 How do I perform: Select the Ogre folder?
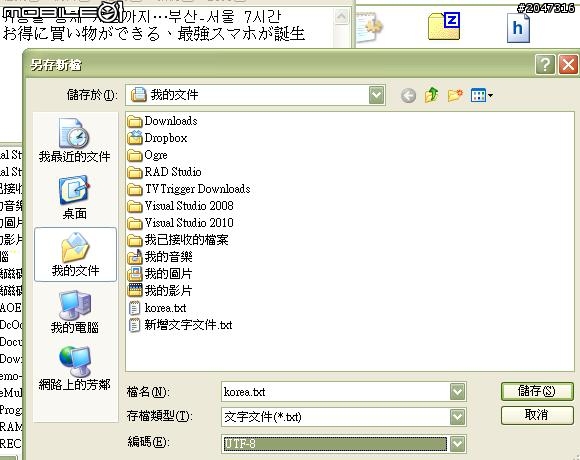147,155
